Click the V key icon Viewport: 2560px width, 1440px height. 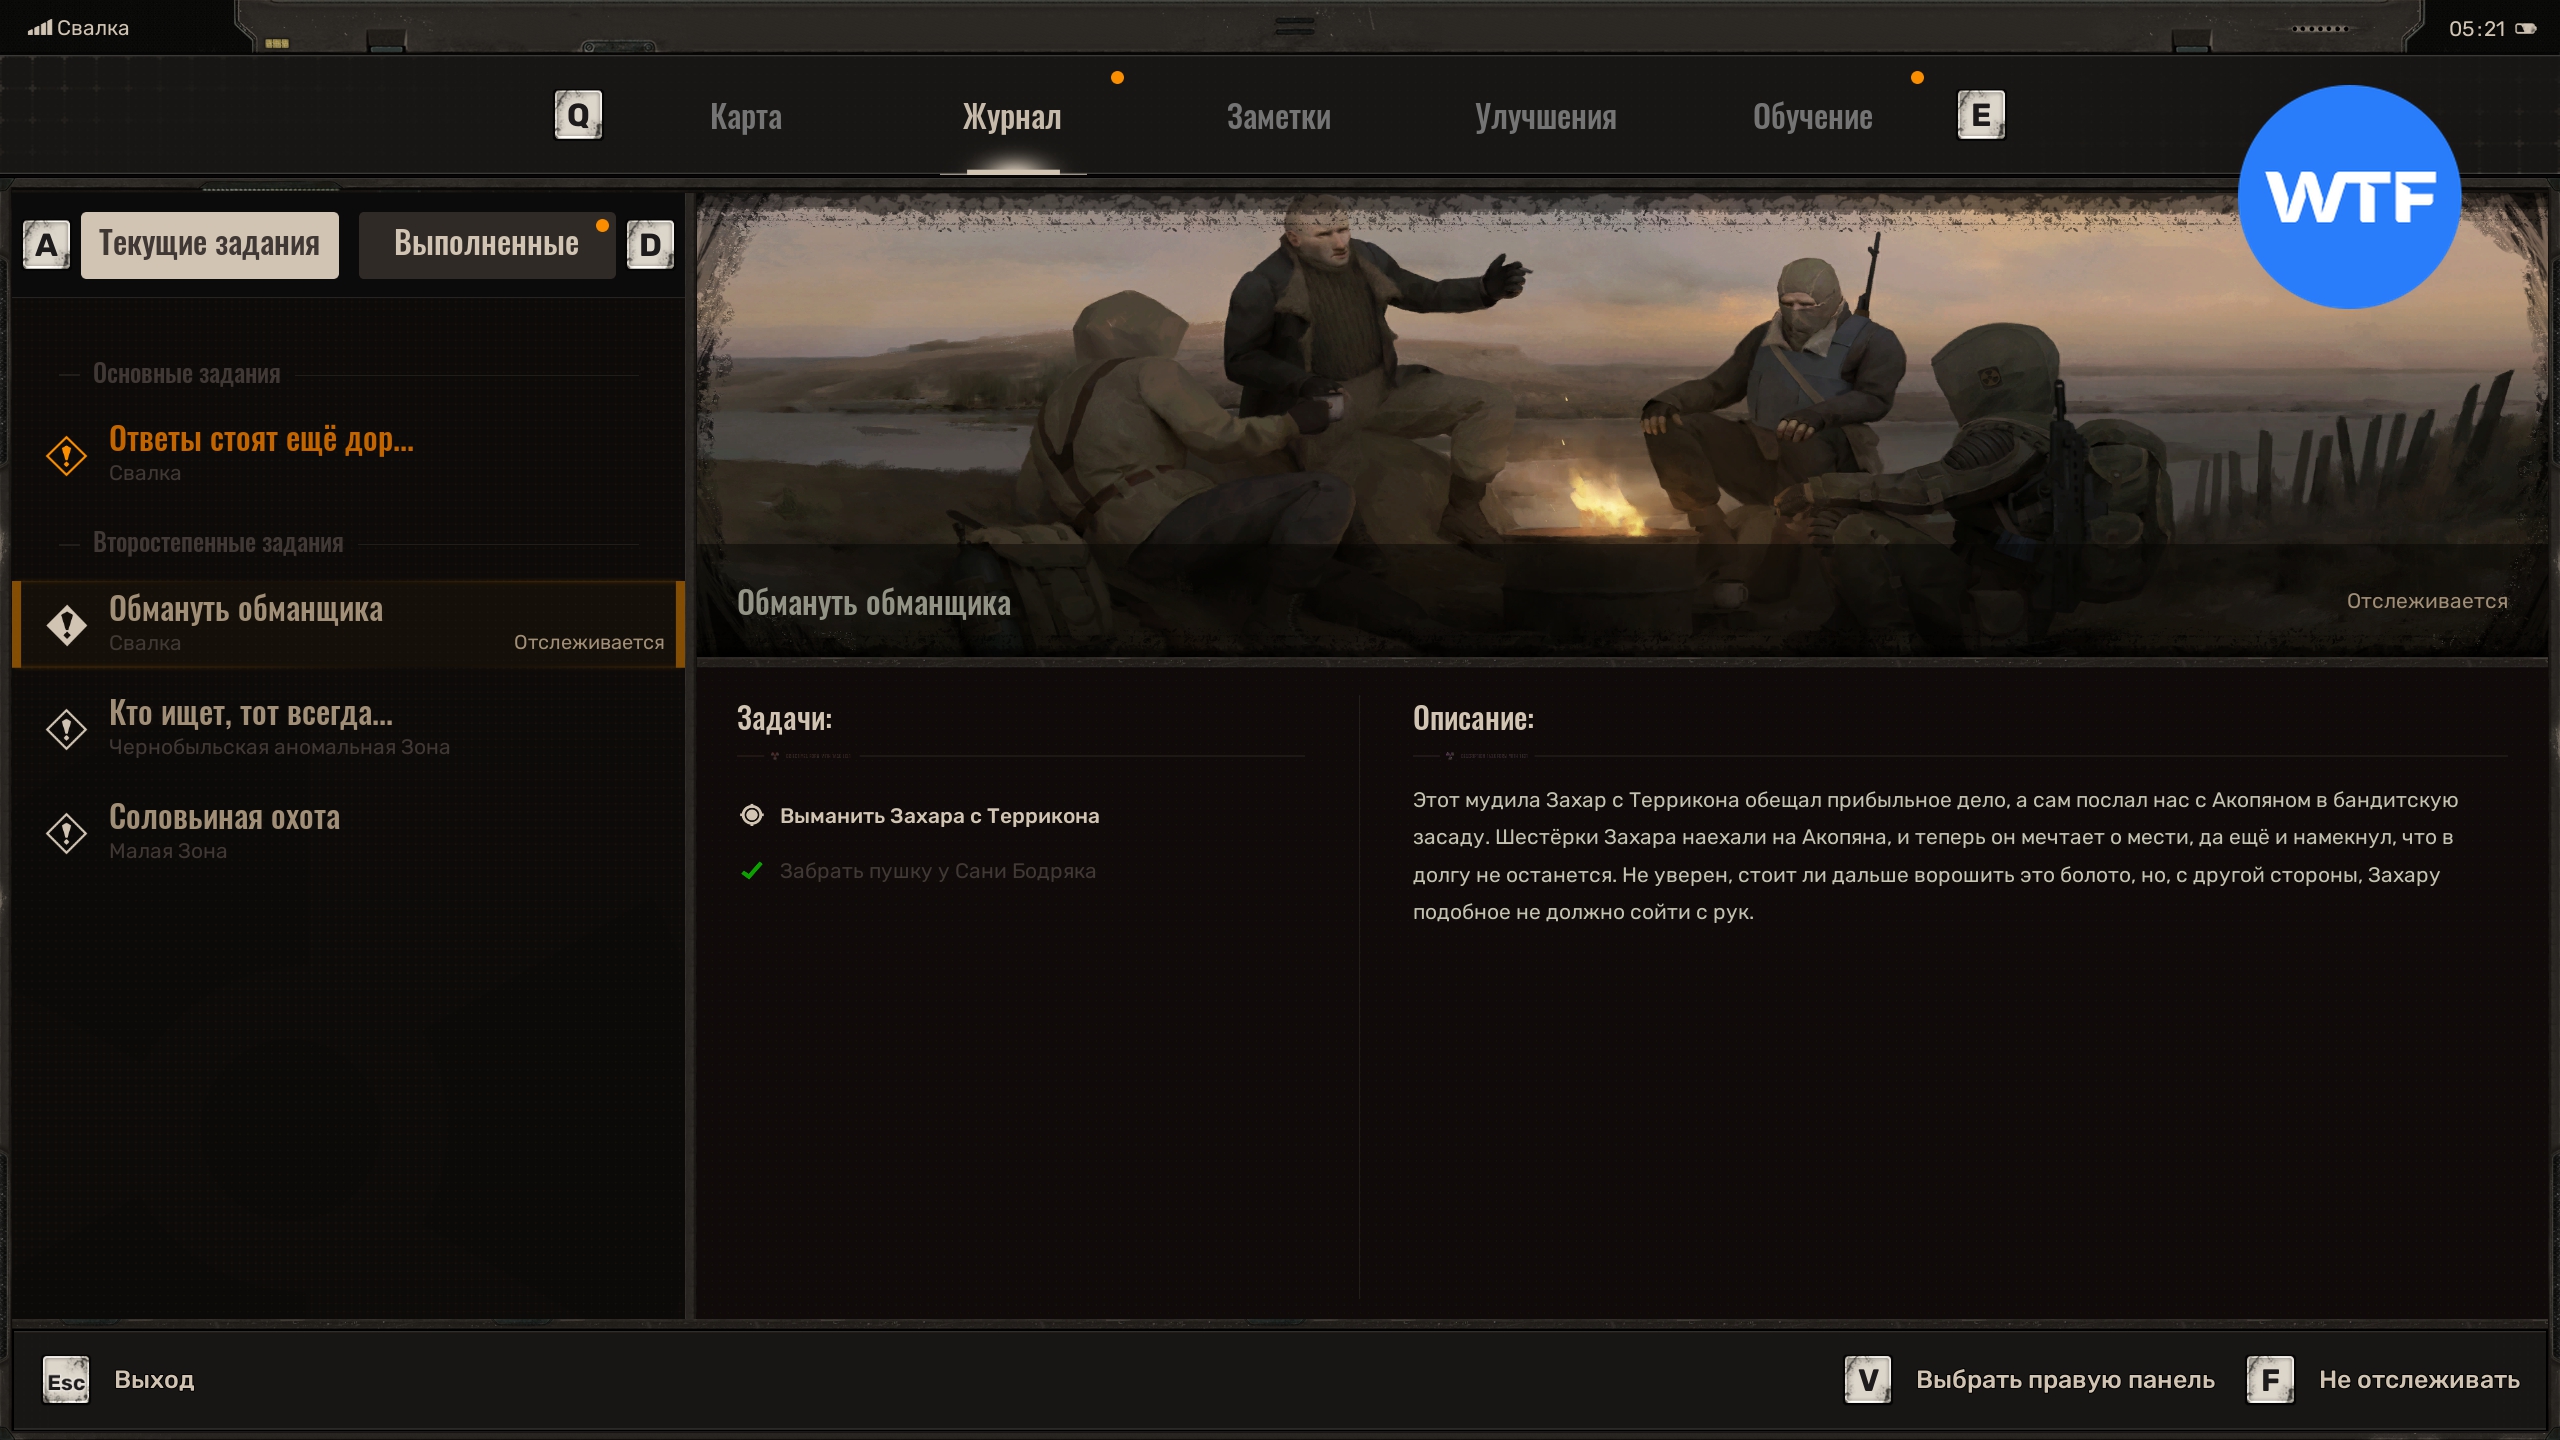pos(1867,1381)
